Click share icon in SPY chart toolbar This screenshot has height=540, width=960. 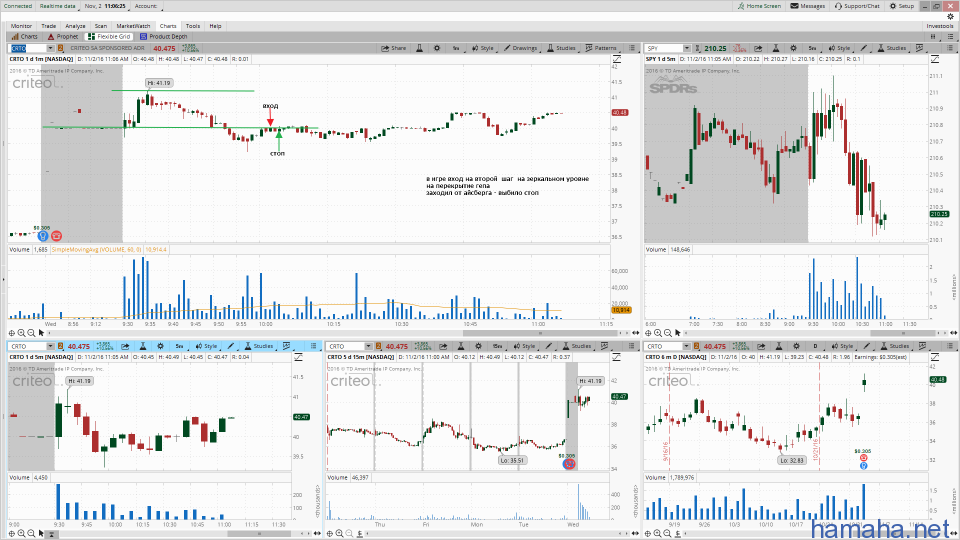pos(758,48)
